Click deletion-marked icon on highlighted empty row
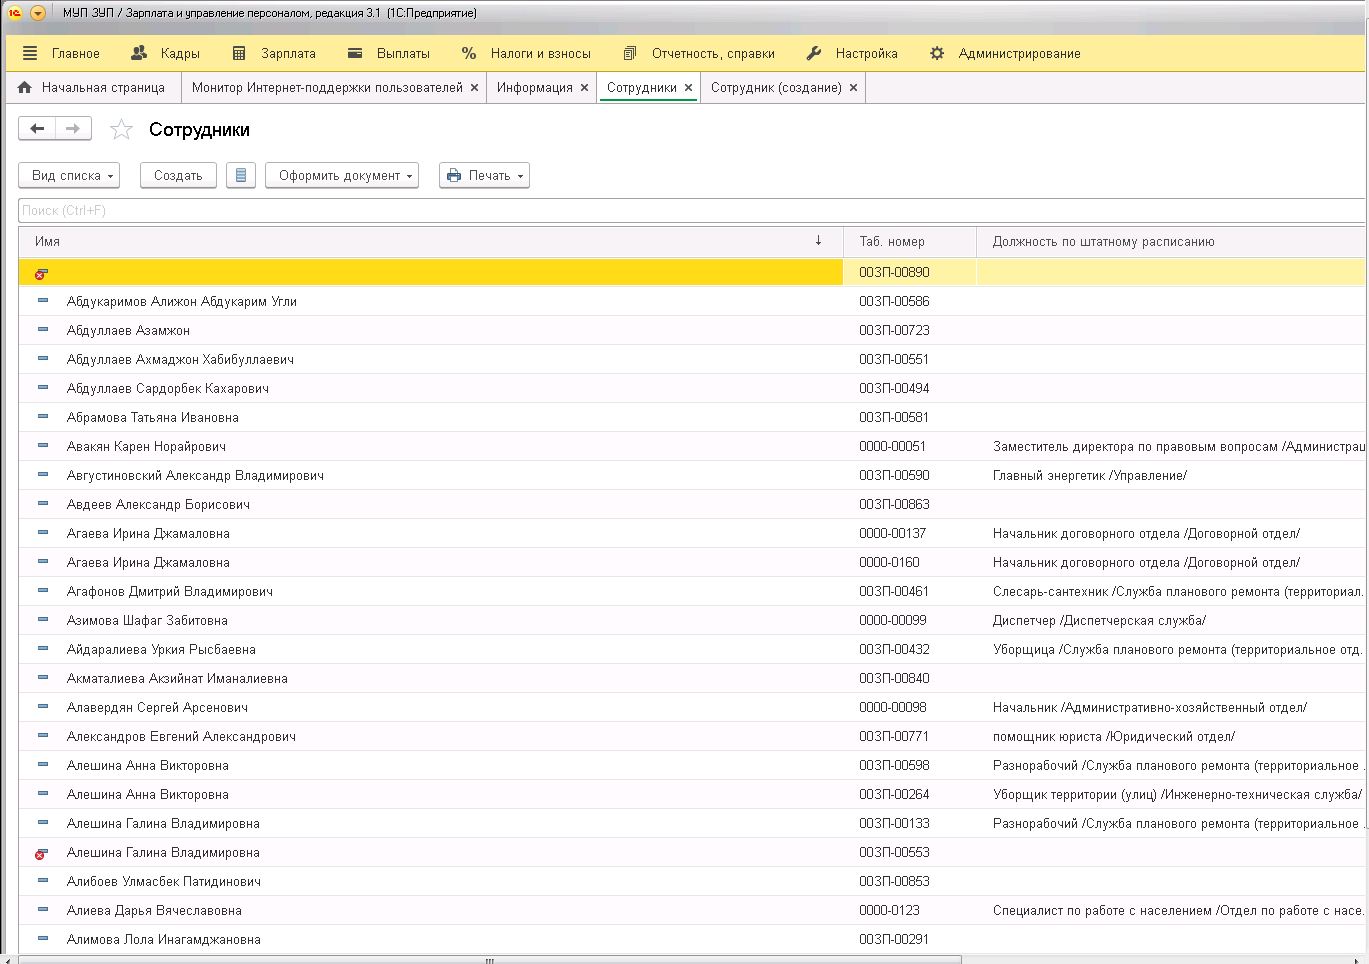The width and height of the screenshot is (1369, 964). [x=41, y=273]
